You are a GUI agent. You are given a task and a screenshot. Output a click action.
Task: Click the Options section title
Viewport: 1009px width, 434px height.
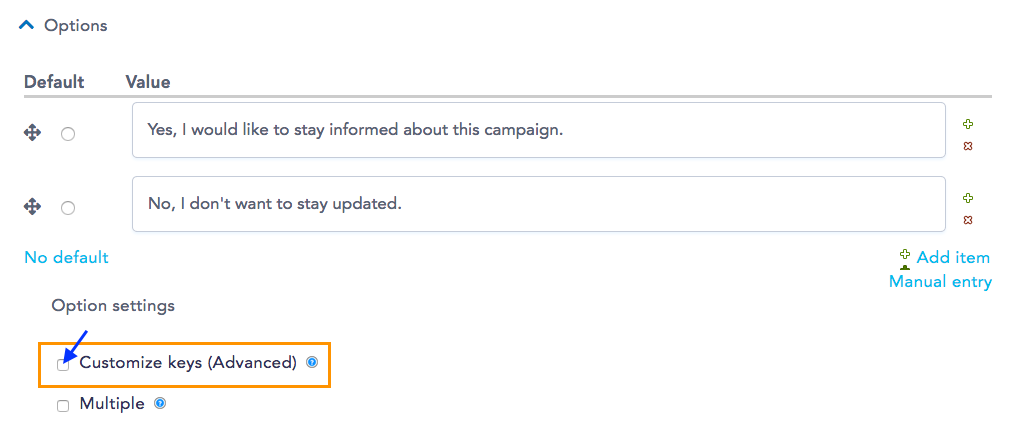pos(75,26)
